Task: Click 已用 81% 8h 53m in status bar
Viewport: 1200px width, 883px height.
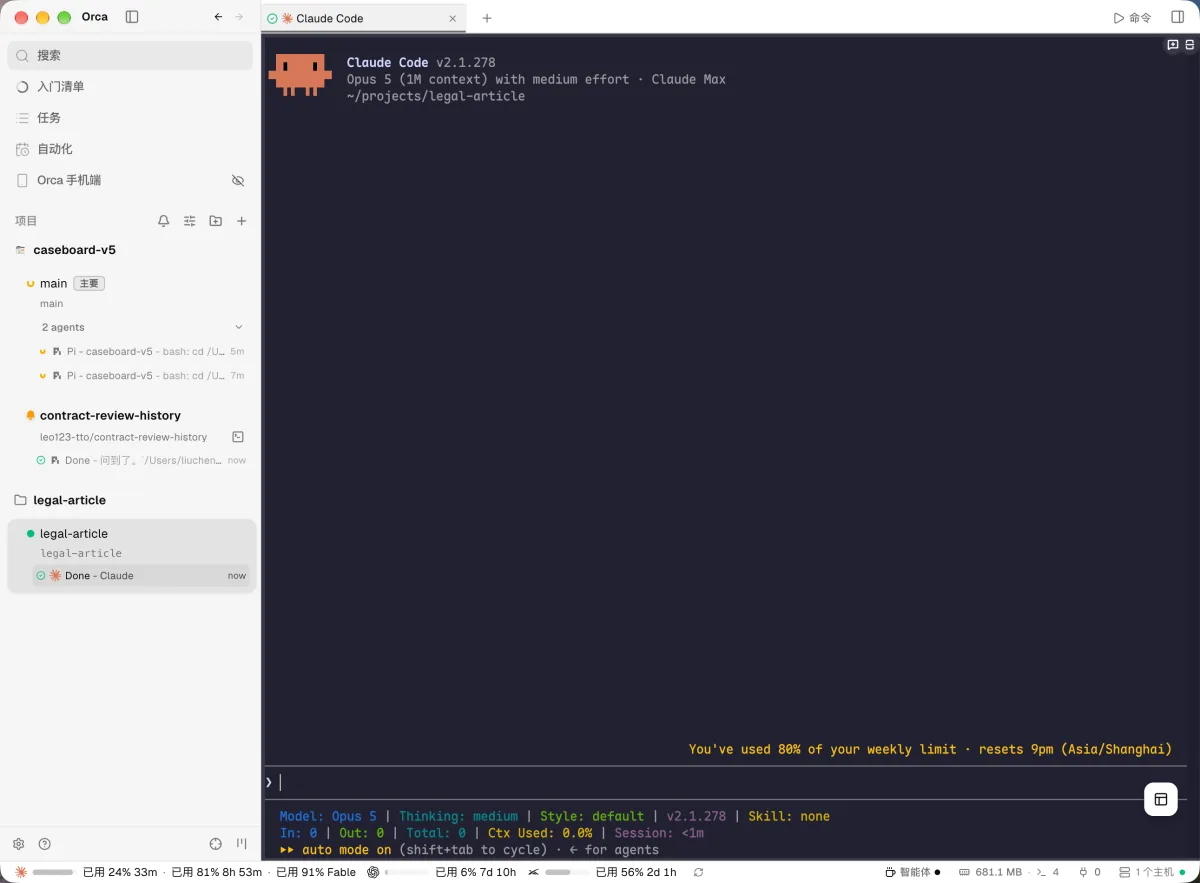Action: click(217, 872)
